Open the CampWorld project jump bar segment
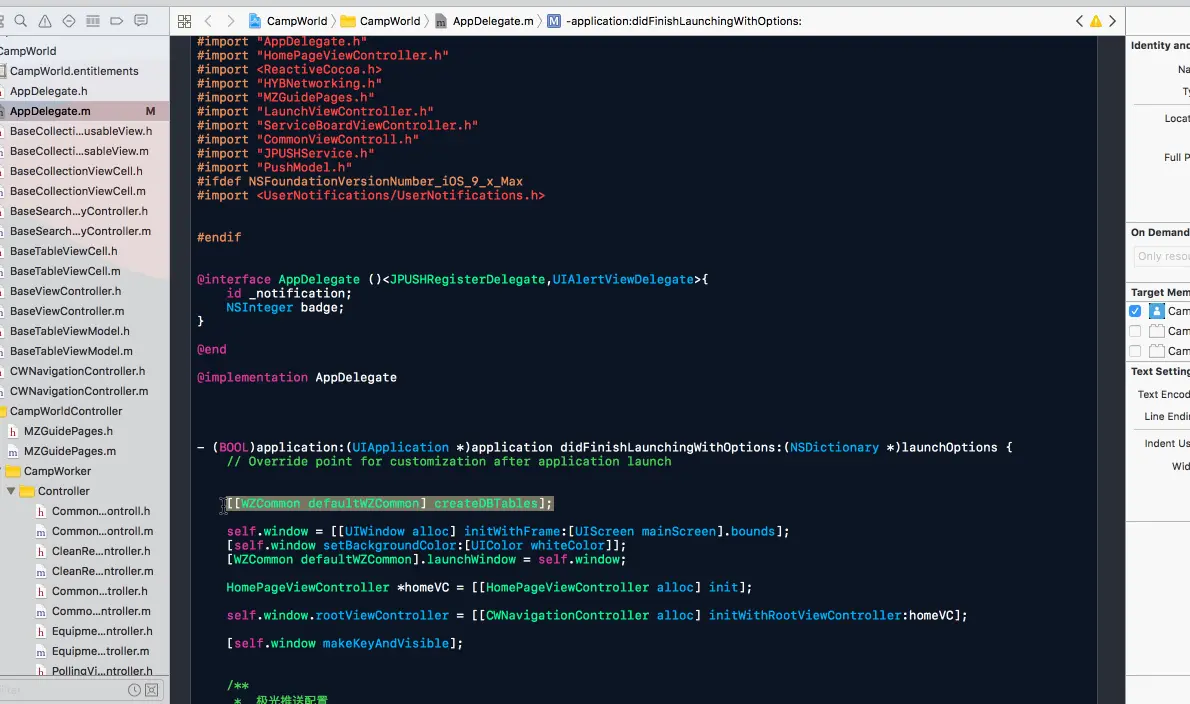Screen dimensions: 1190x704 (288, 21)
